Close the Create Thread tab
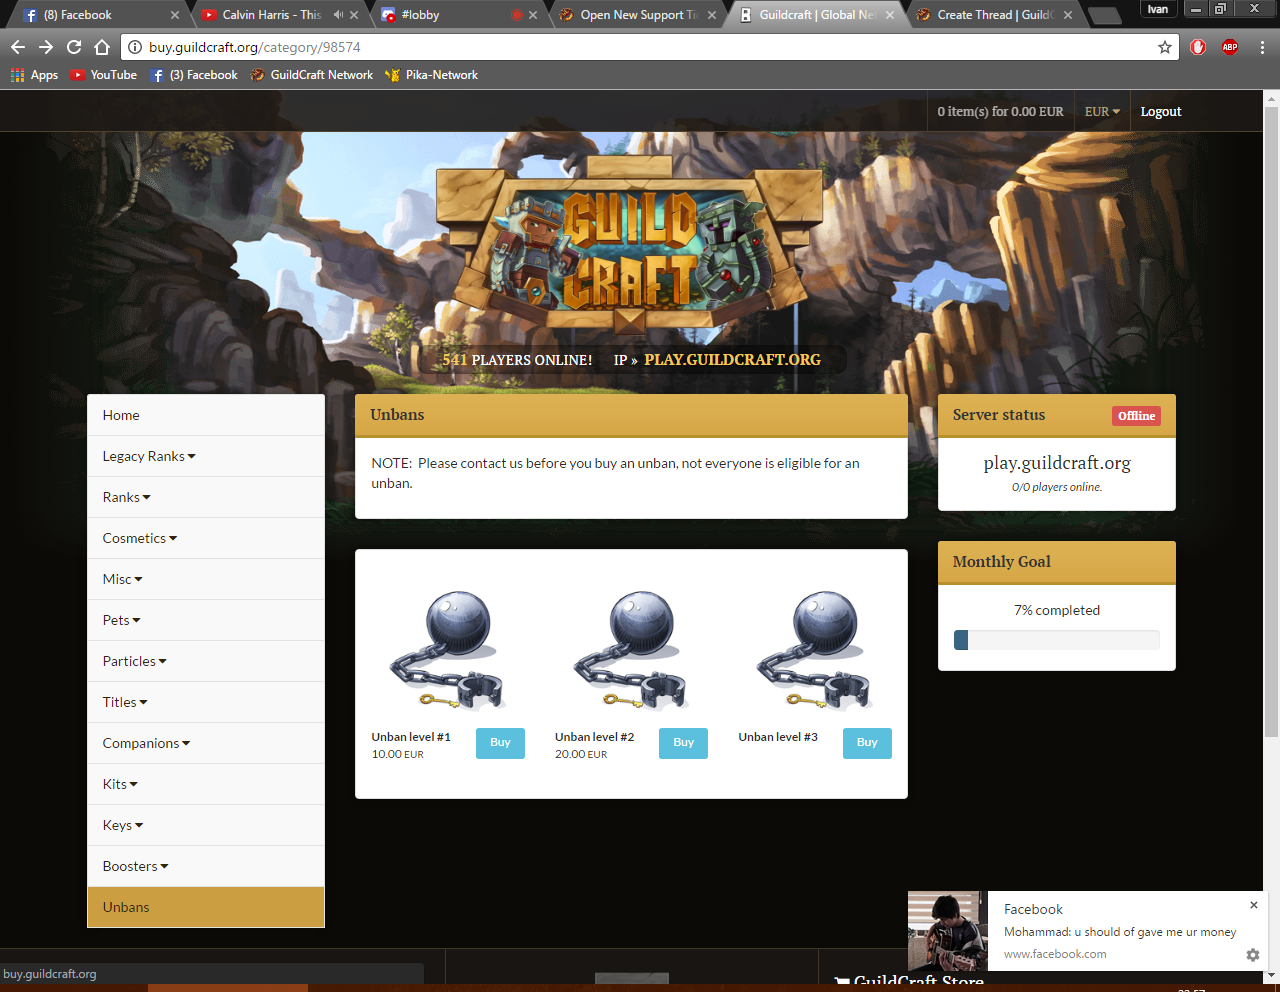This screenshot has height=992, width=1280. click(1068, 15)
